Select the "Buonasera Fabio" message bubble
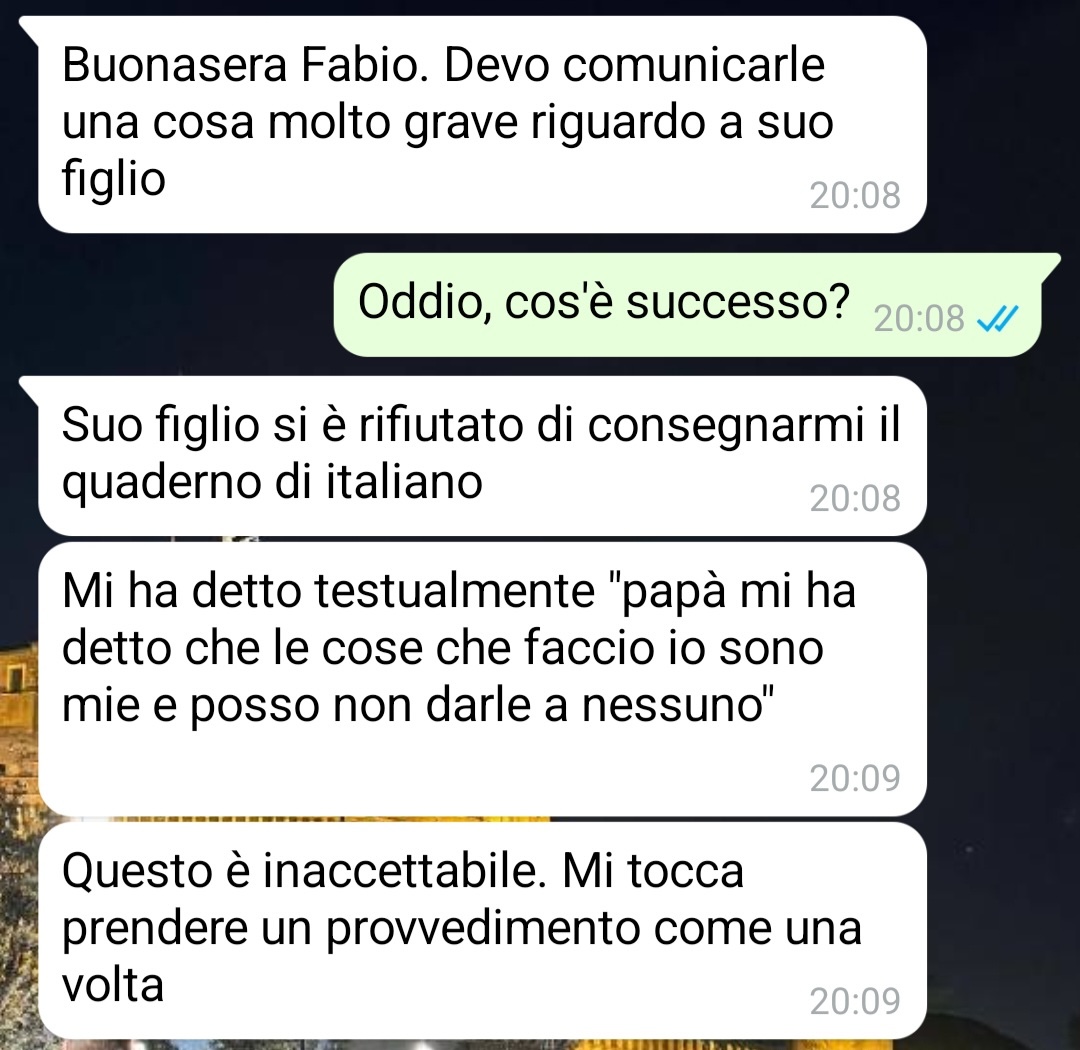This screenshot has height=1050, width=1080. point(482,125)
